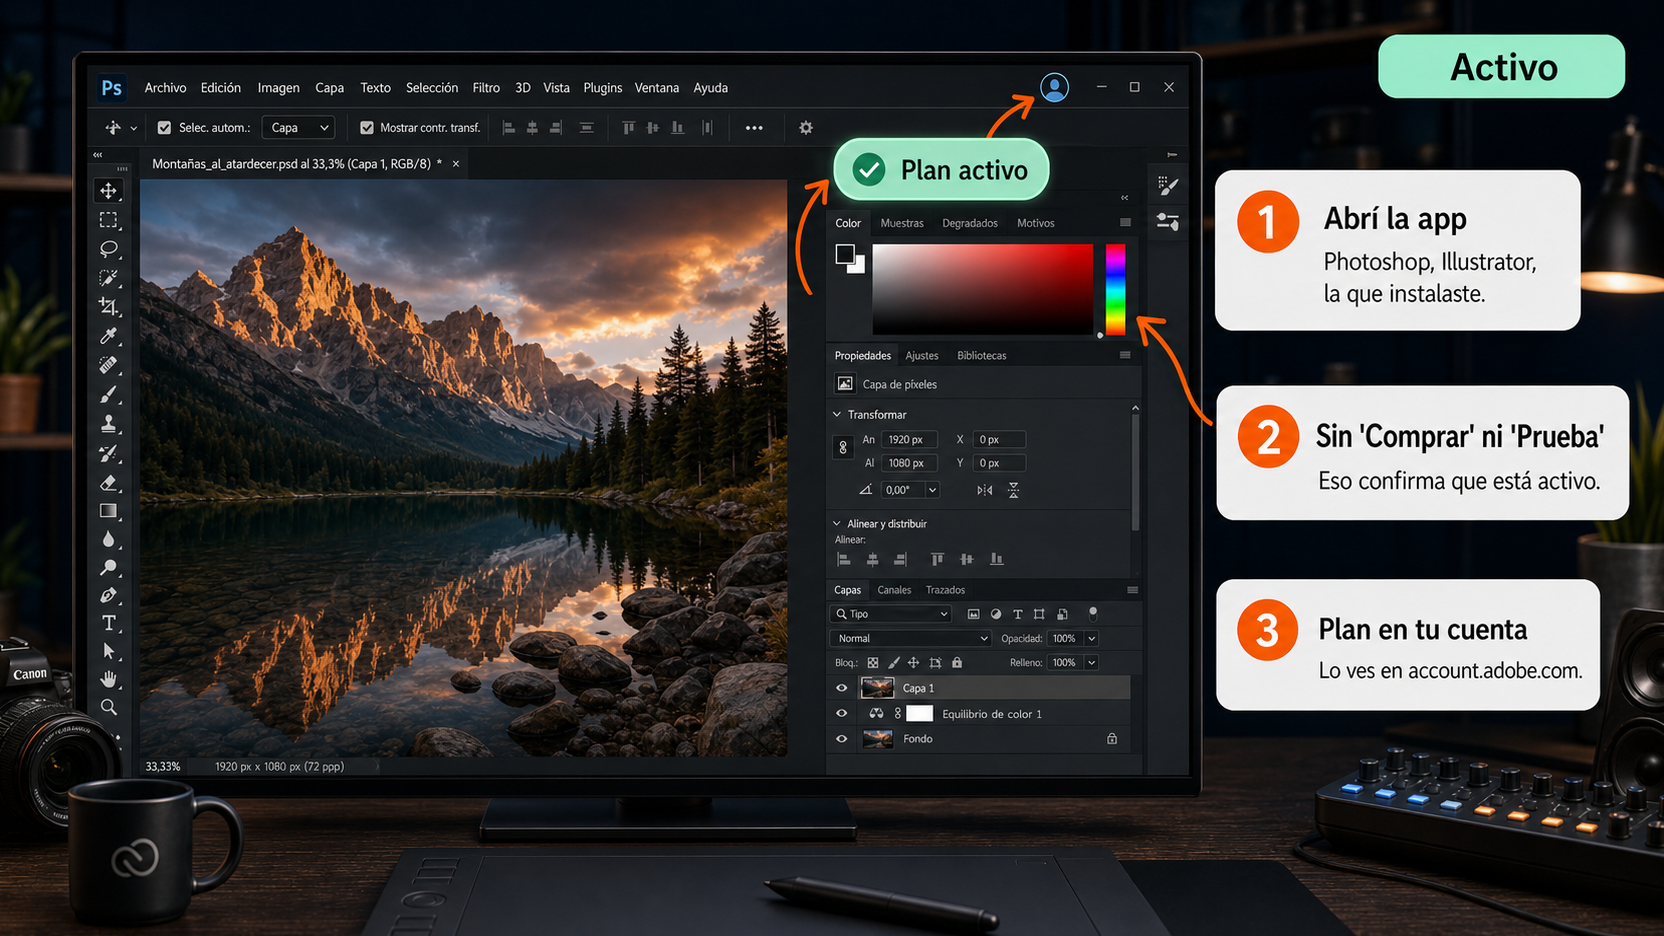Select the Clone Stamp tool
Image resolution: width=1664 pixels, height=936 pixels.
[109, 424]
